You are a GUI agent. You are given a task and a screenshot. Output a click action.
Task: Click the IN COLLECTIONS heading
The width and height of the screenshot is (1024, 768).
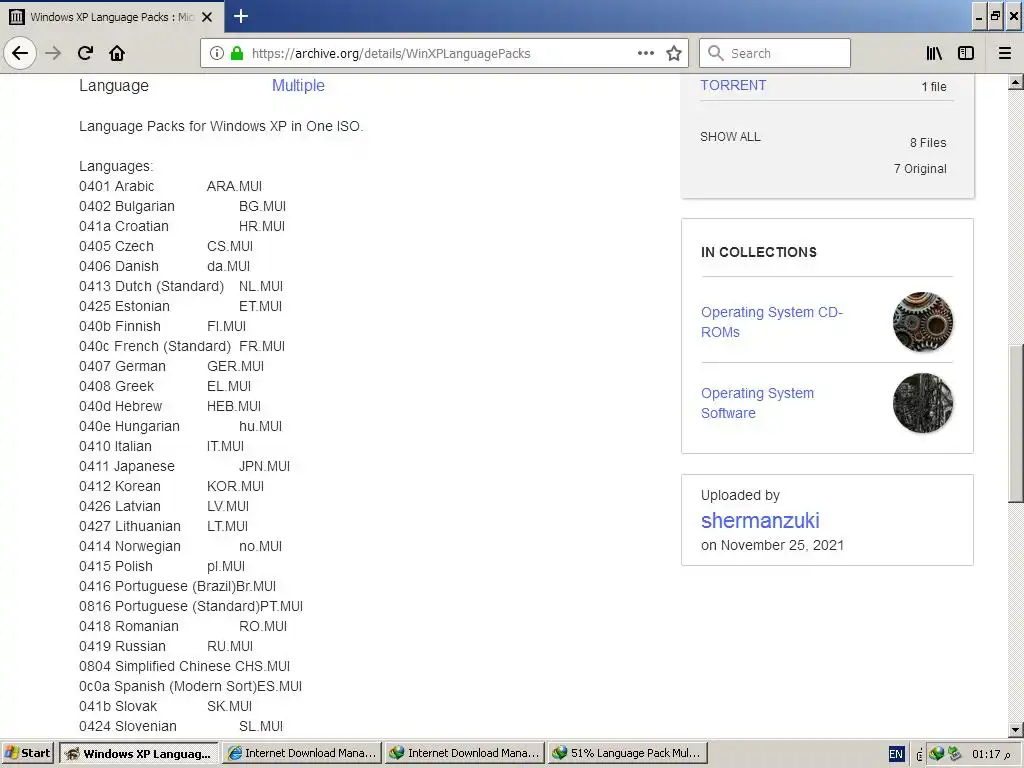click(759, 252)
